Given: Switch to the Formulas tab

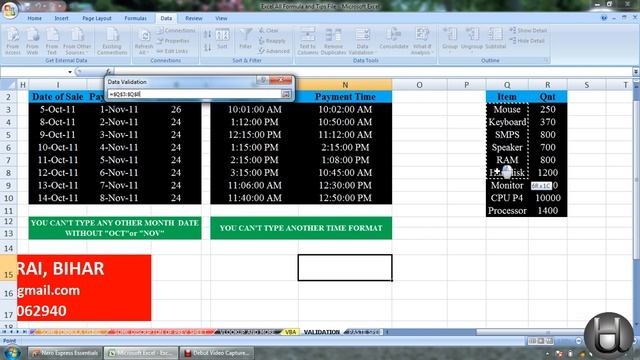Looking at the screenshot, I should pyautogui.click(x=136, y=18).
